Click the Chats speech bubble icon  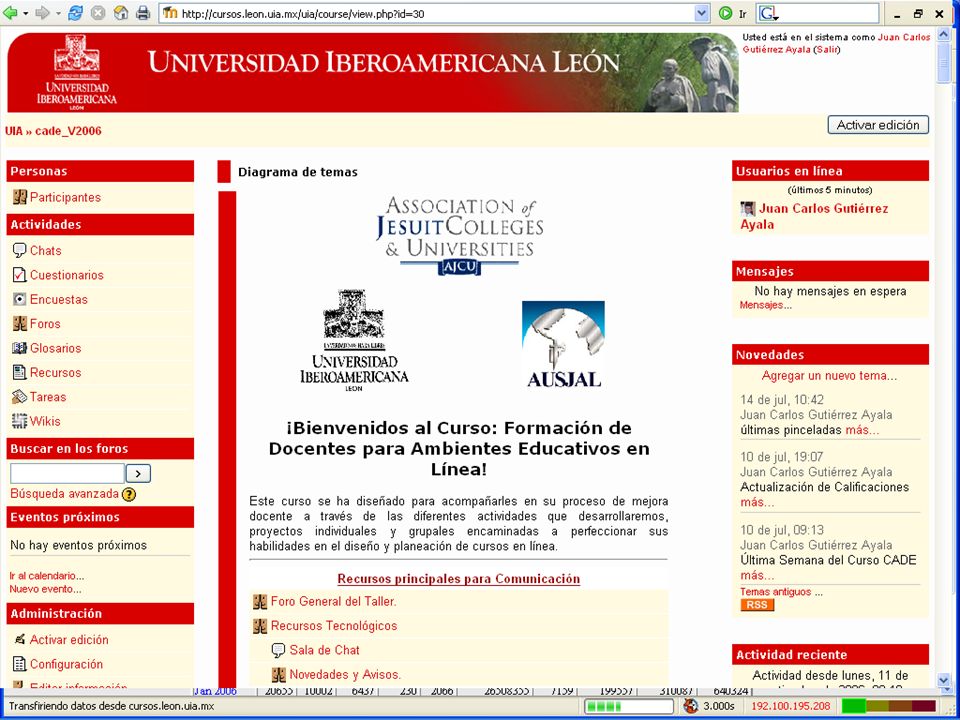pyautogui.click(x=20, y=250)
